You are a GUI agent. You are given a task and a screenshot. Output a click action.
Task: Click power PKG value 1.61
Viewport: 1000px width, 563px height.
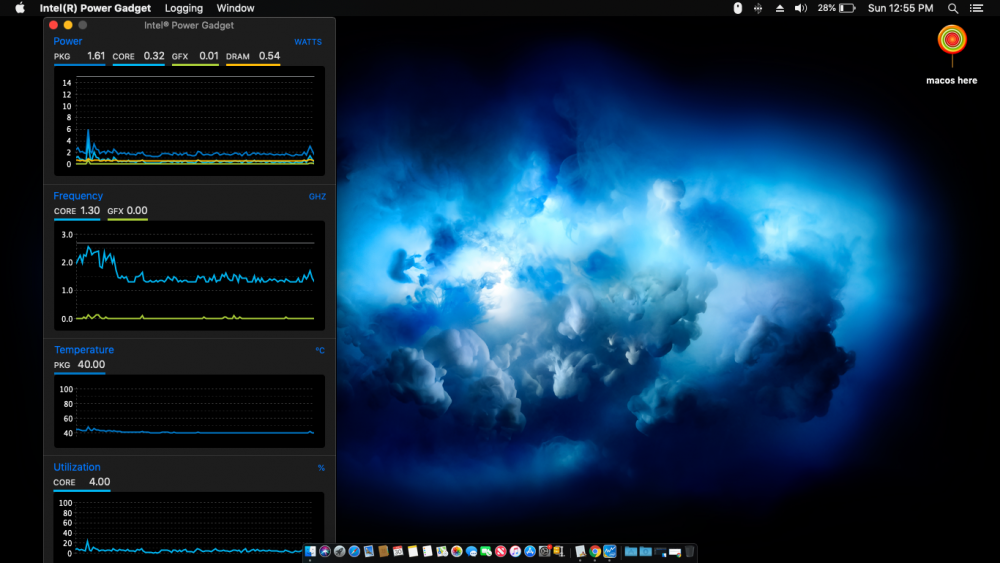point(96,56)
